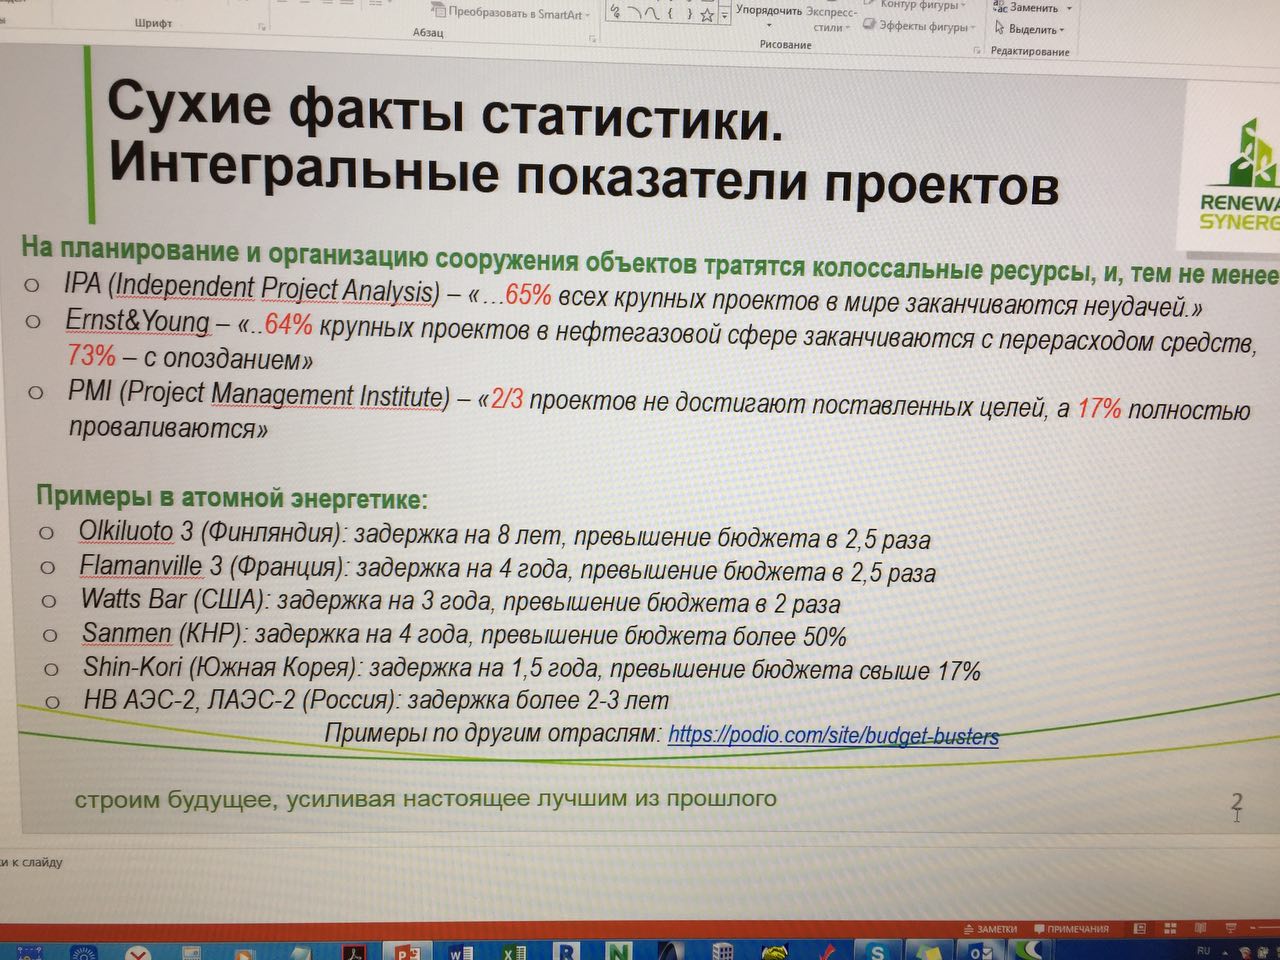Viewport: 1280px width, 960px height.
Task: Click the IPA Independent Project Analysis bullet
Action: (x=633, y=295)
